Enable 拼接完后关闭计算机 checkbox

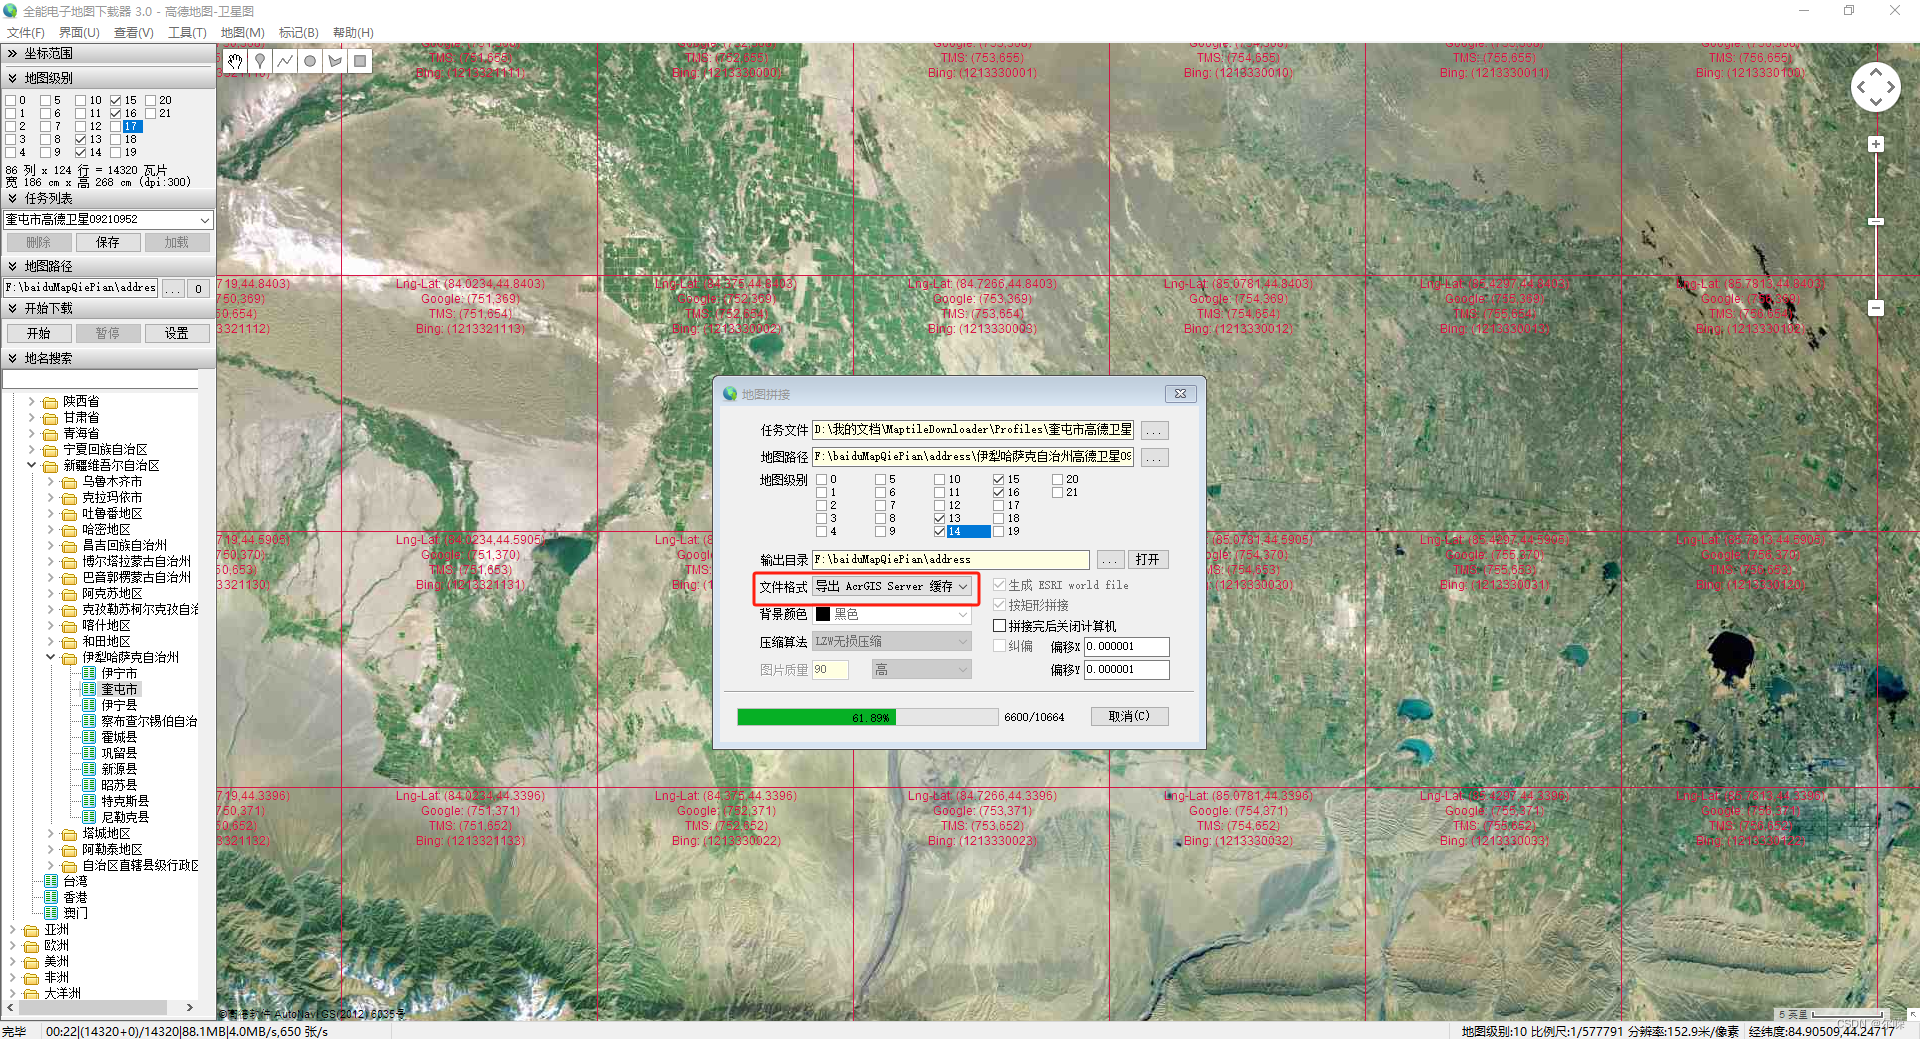[999, 626]
